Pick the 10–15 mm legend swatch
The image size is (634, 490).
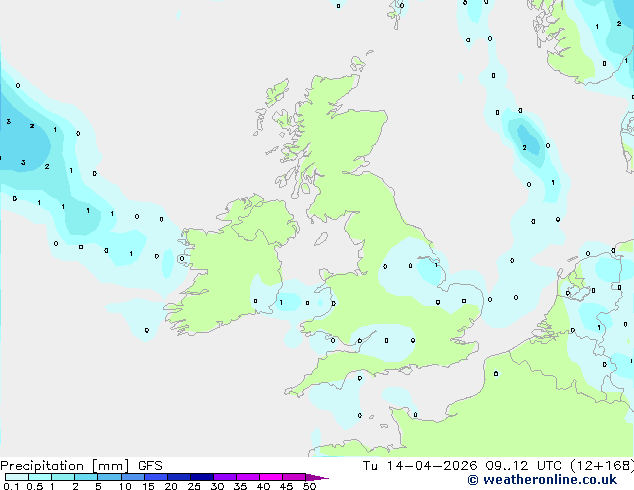(132, 477)
